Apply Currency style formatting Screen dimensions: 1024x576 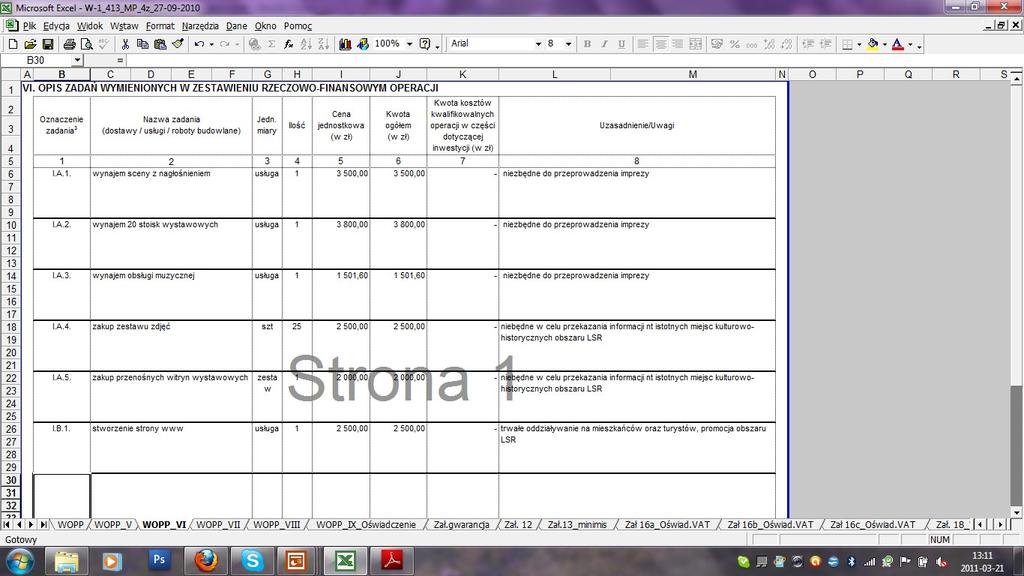[717, 44]
